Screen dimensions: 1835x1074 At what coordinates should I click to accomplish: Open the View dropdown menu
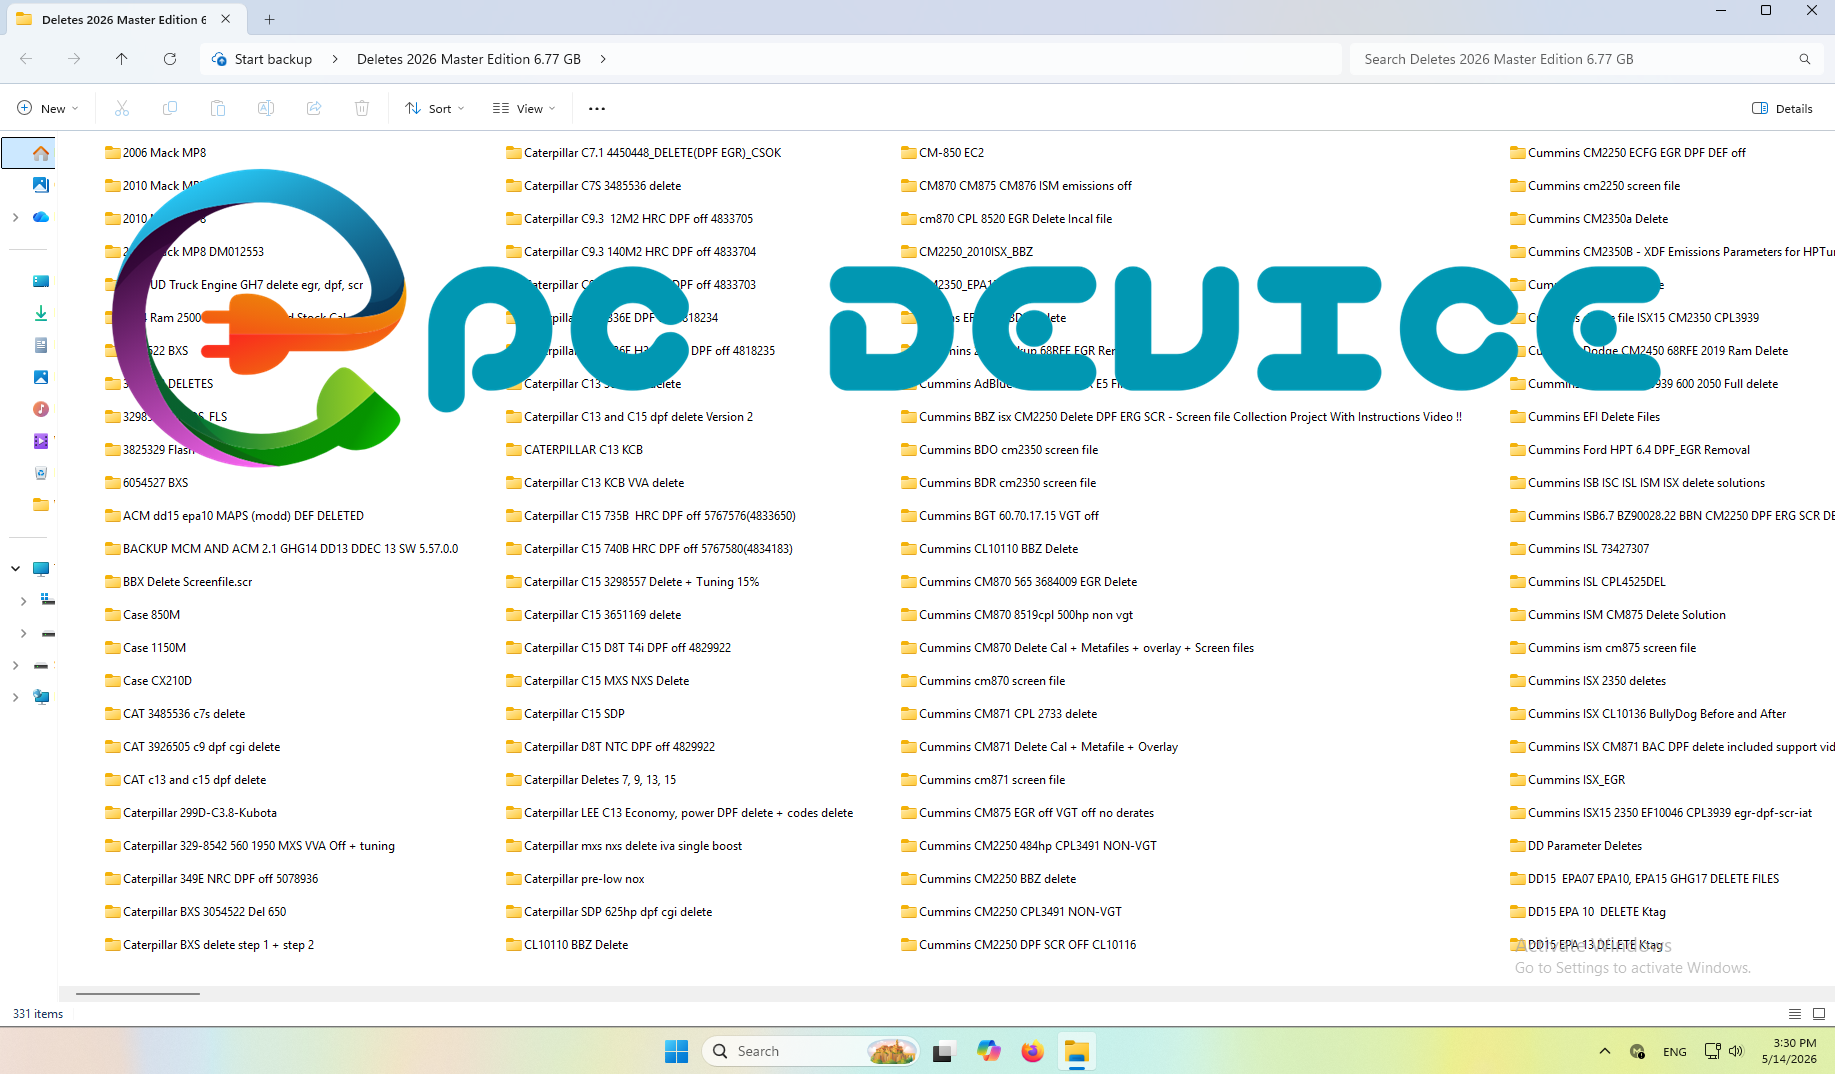point(524,108)
